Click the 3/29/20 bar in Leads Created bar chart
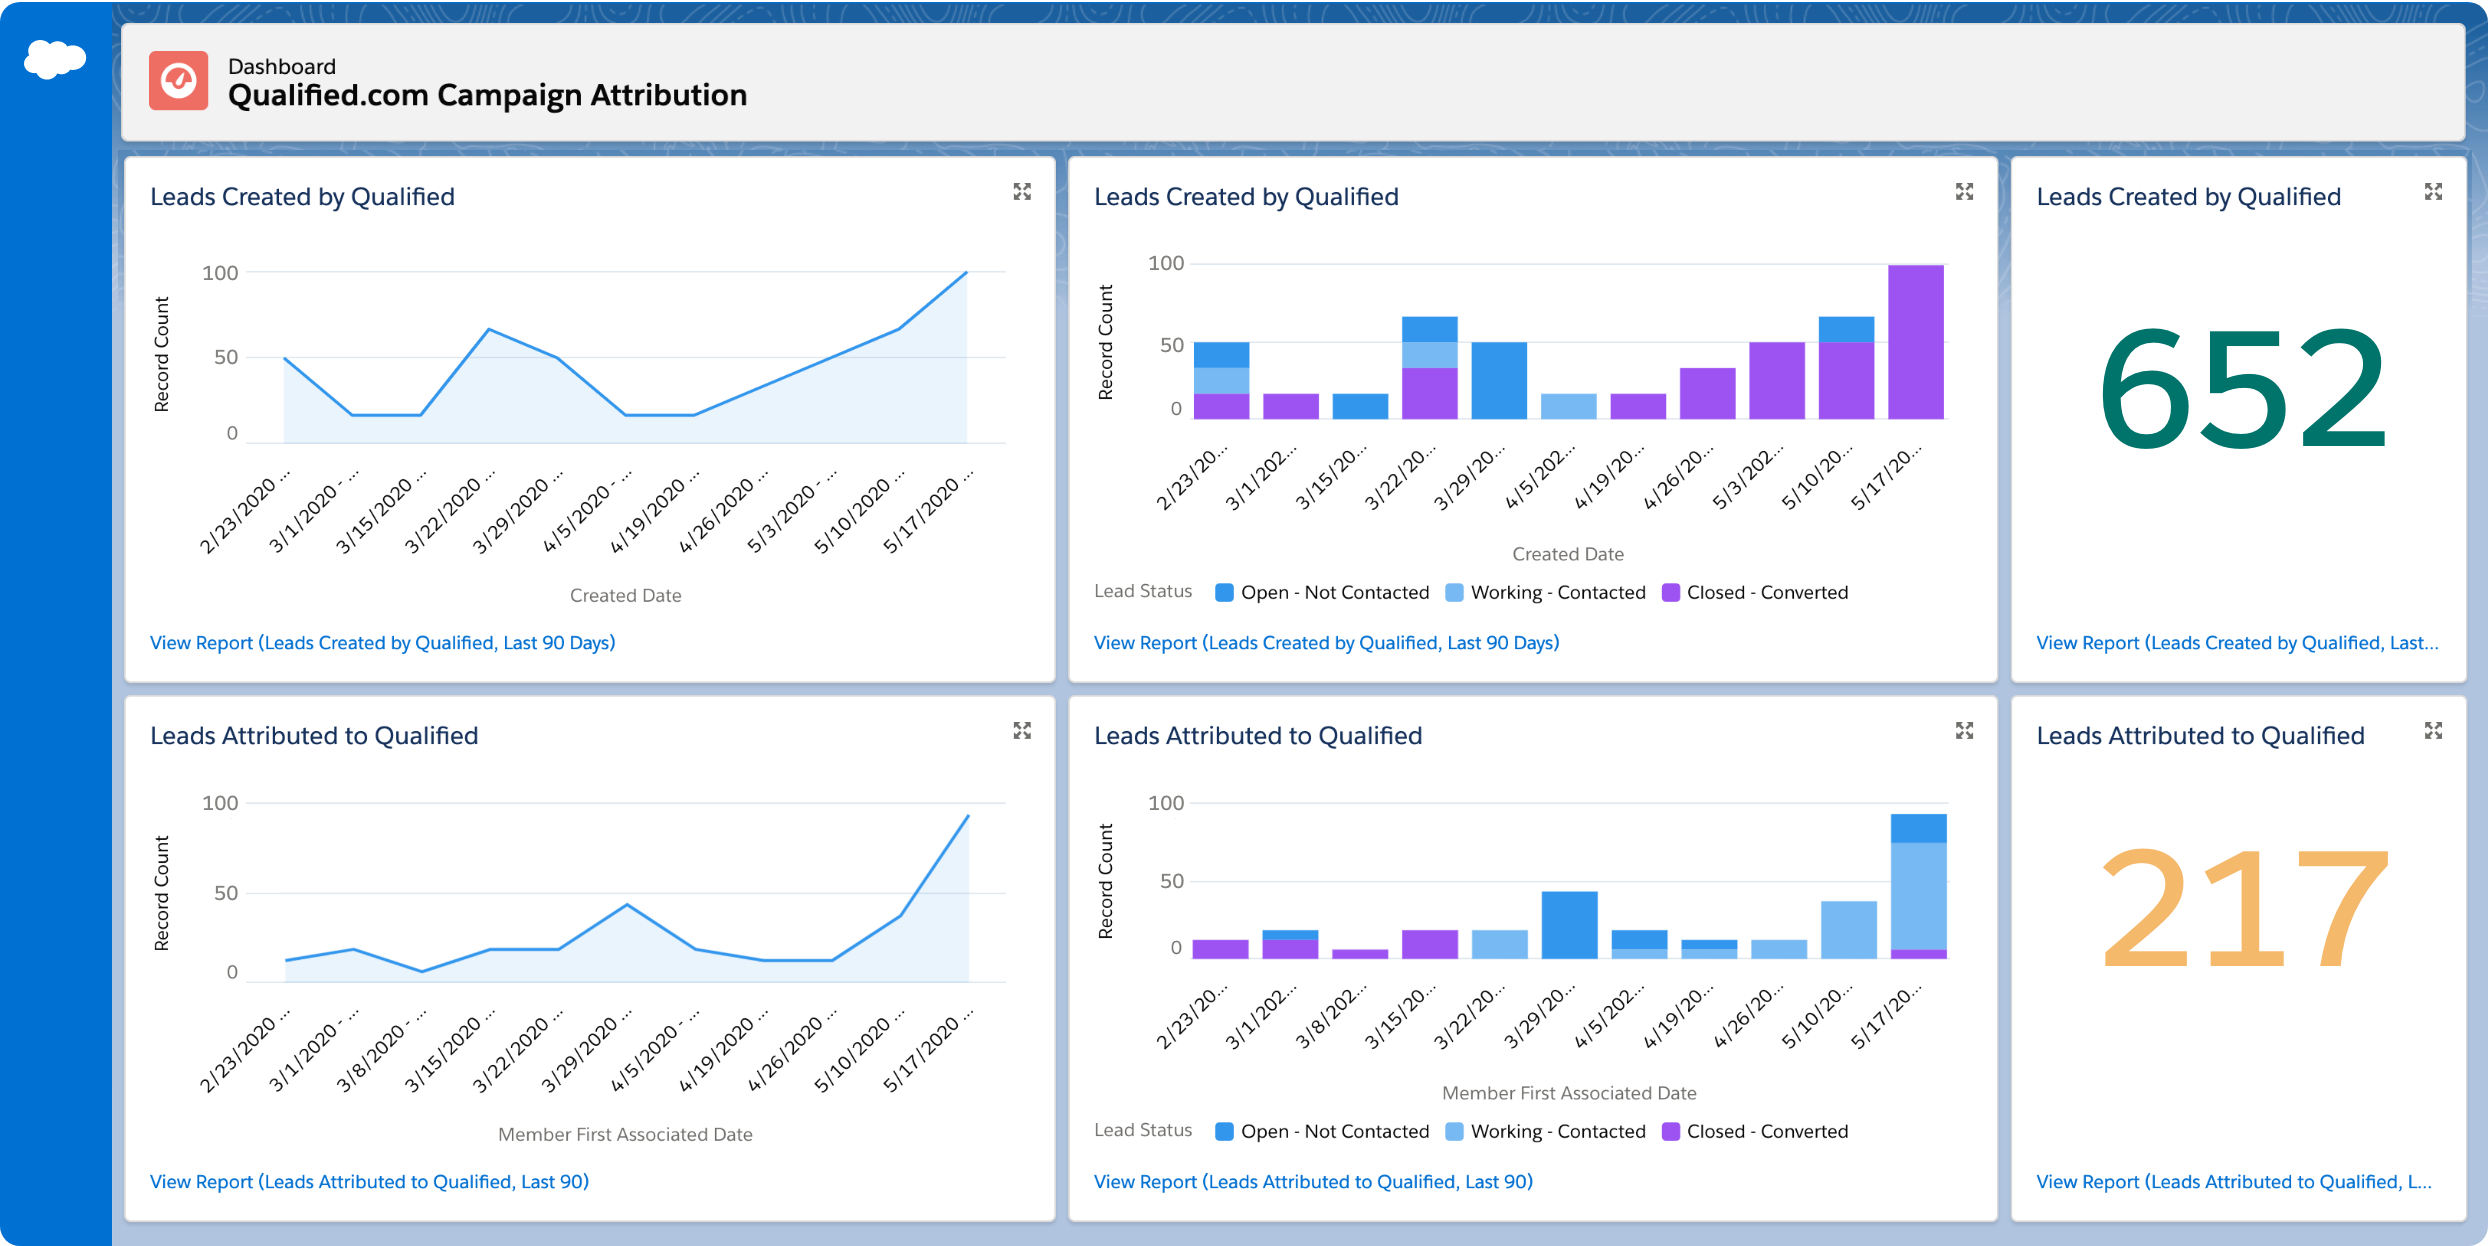This screenshot has height=1246, width=2488. (x=1499, y=381)
